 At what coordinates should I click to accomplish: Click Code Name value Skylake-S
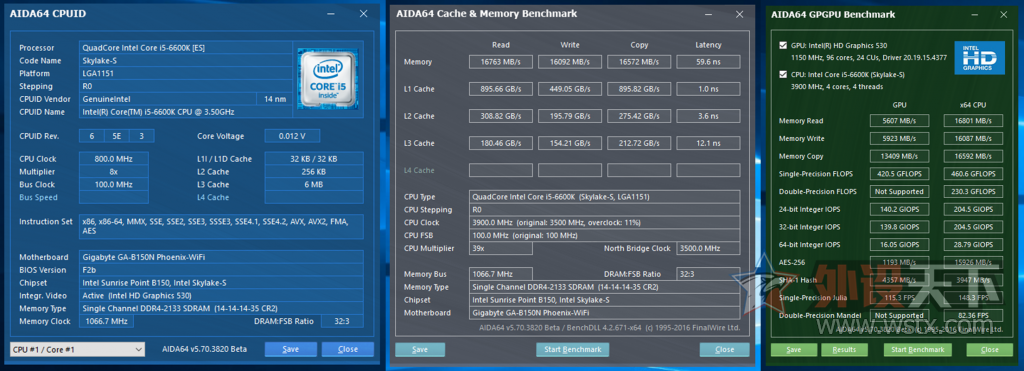[x=185, y=60]
